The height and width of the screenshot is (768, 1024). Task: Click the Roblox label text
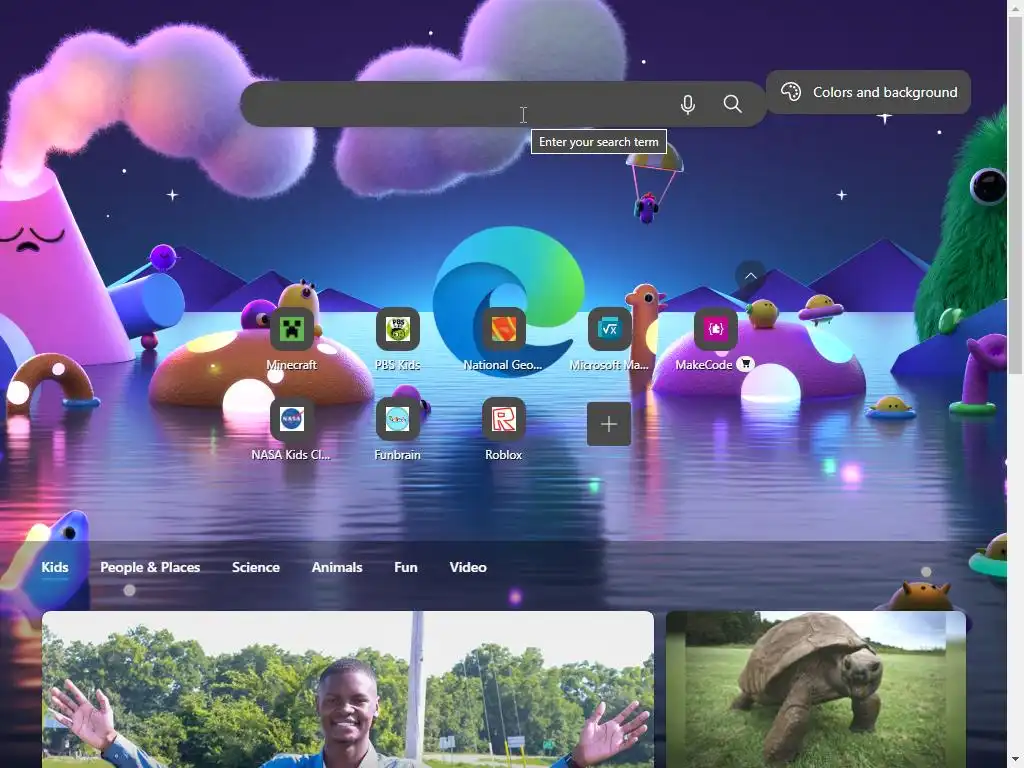pos(503,455)
